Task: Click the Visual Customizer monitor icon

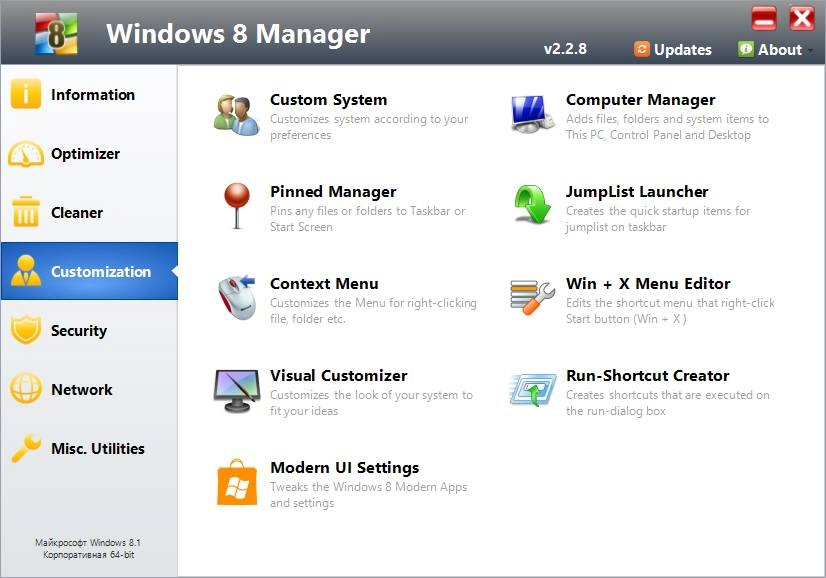Action: click(237, 390)
